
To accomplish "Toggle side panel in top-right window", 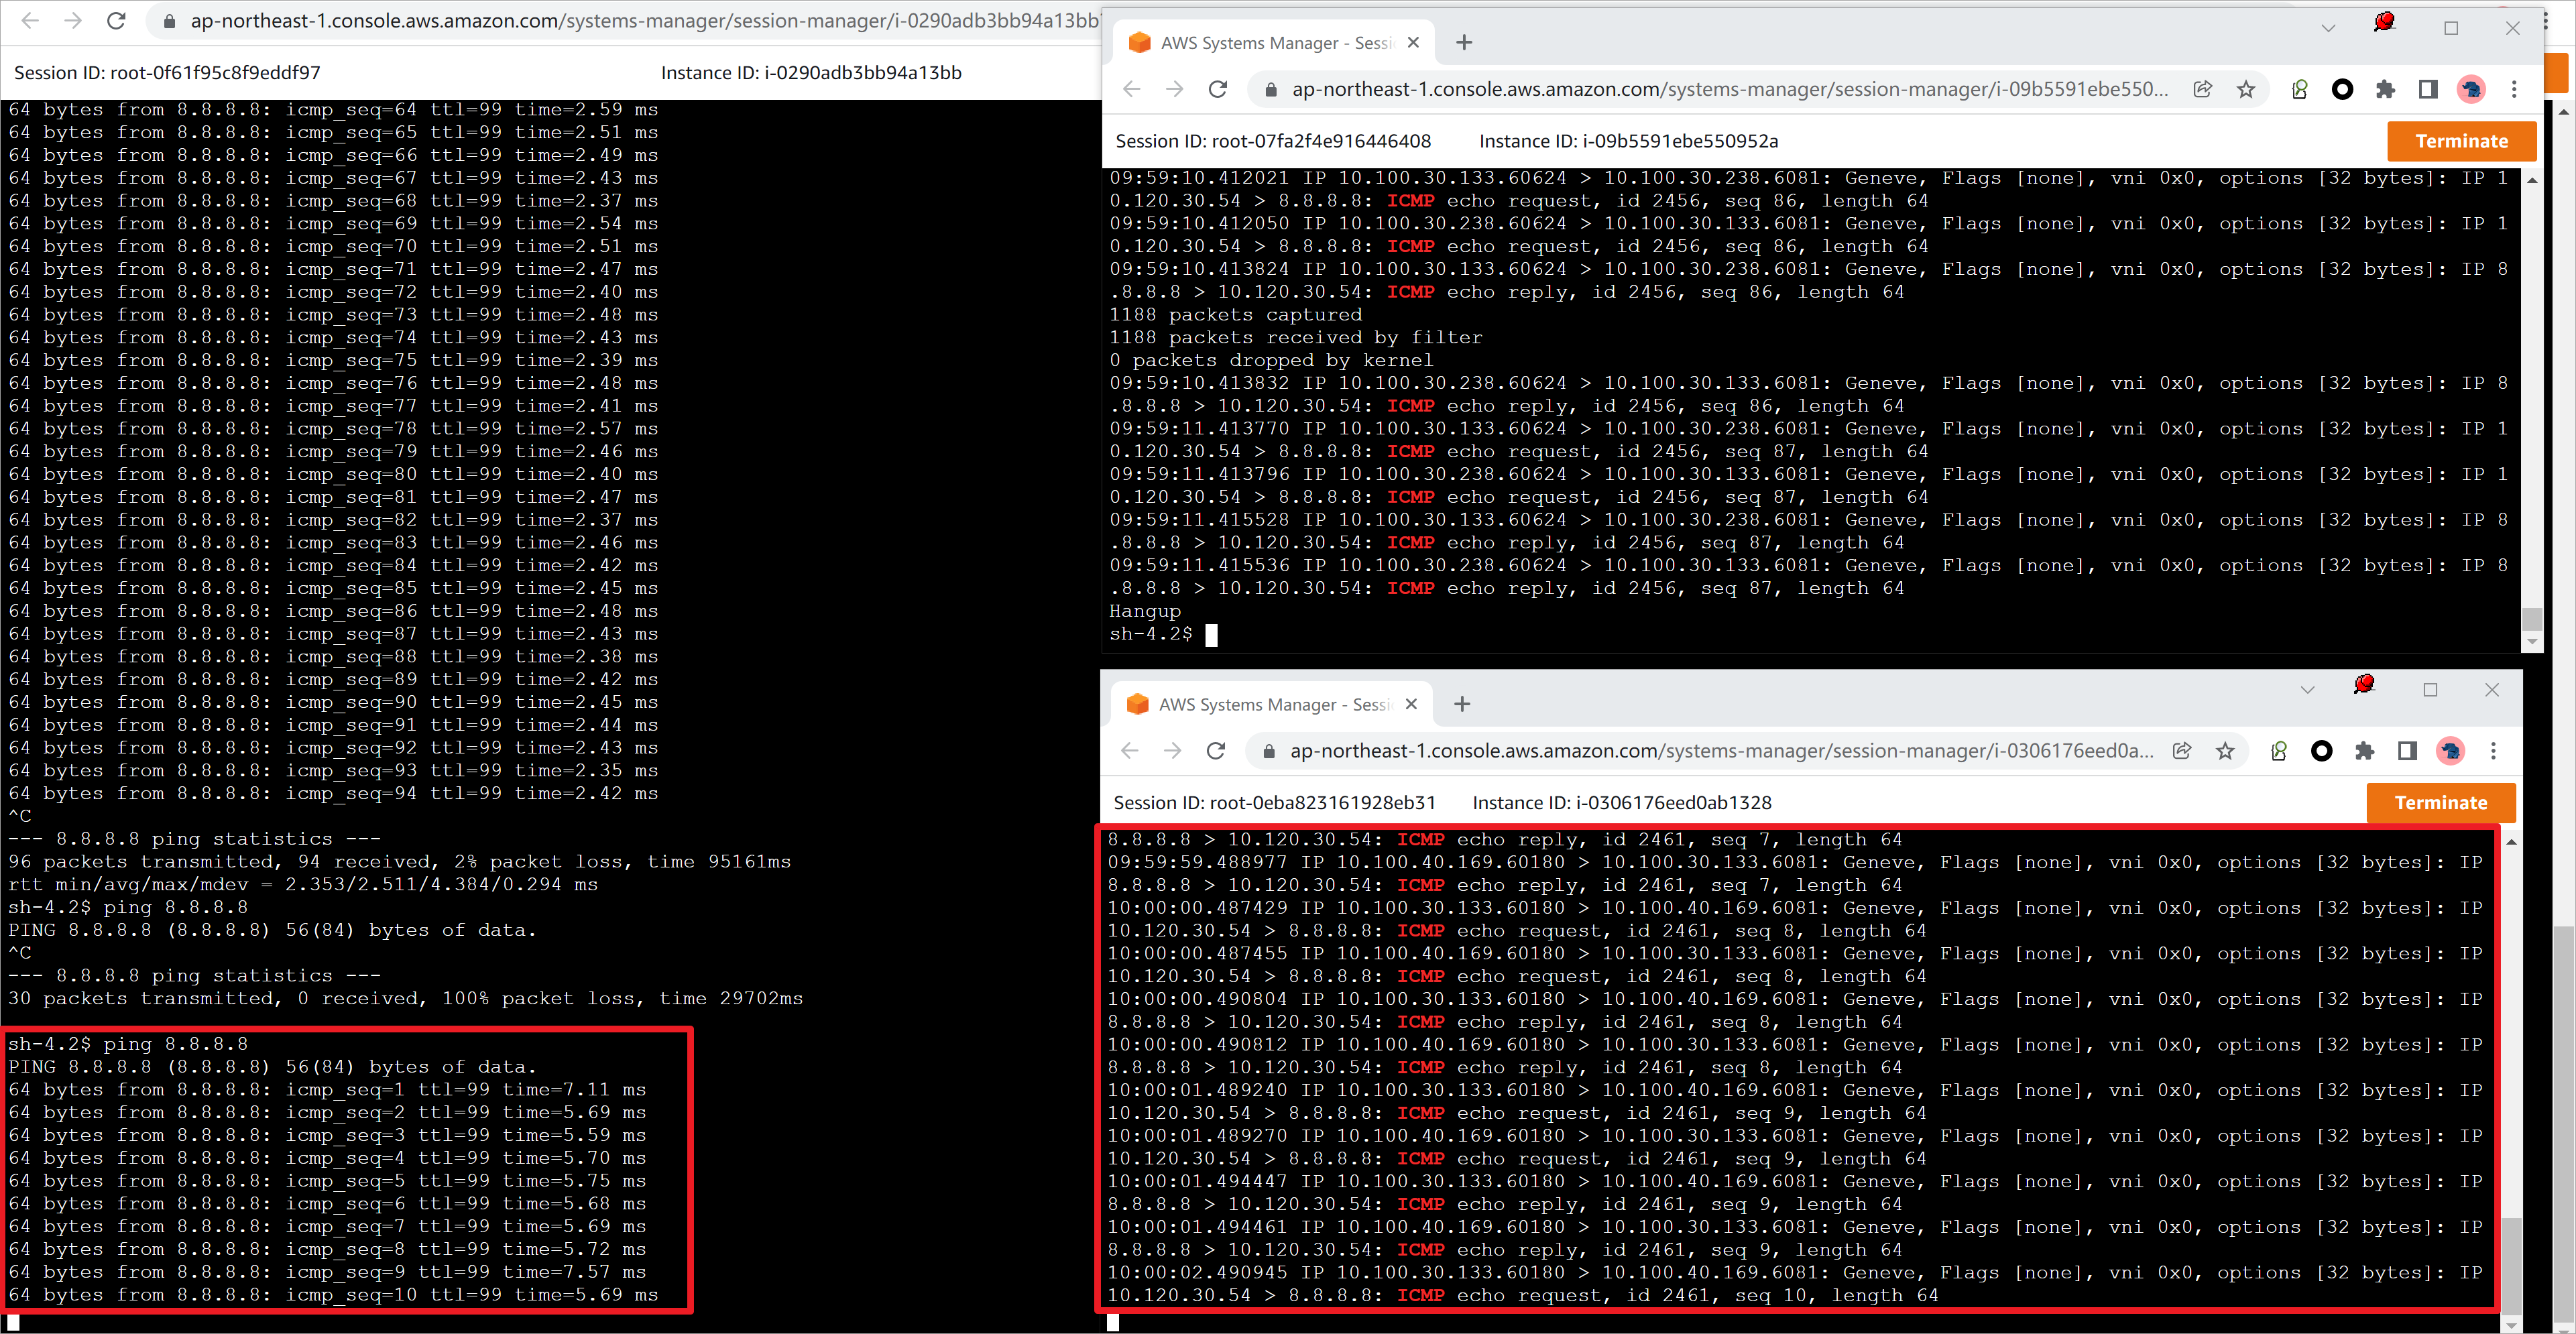I will pos(2428,89).
